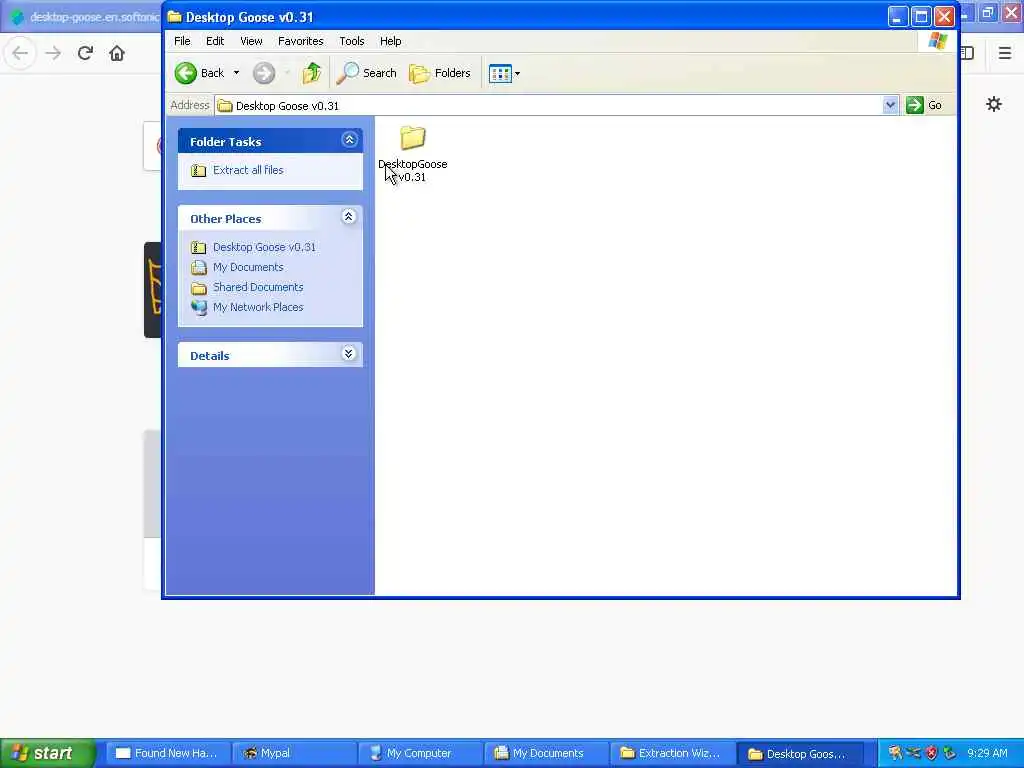Go back with the green Back arrow
This screenshot has height=768, width=1024.
[200, 73]
